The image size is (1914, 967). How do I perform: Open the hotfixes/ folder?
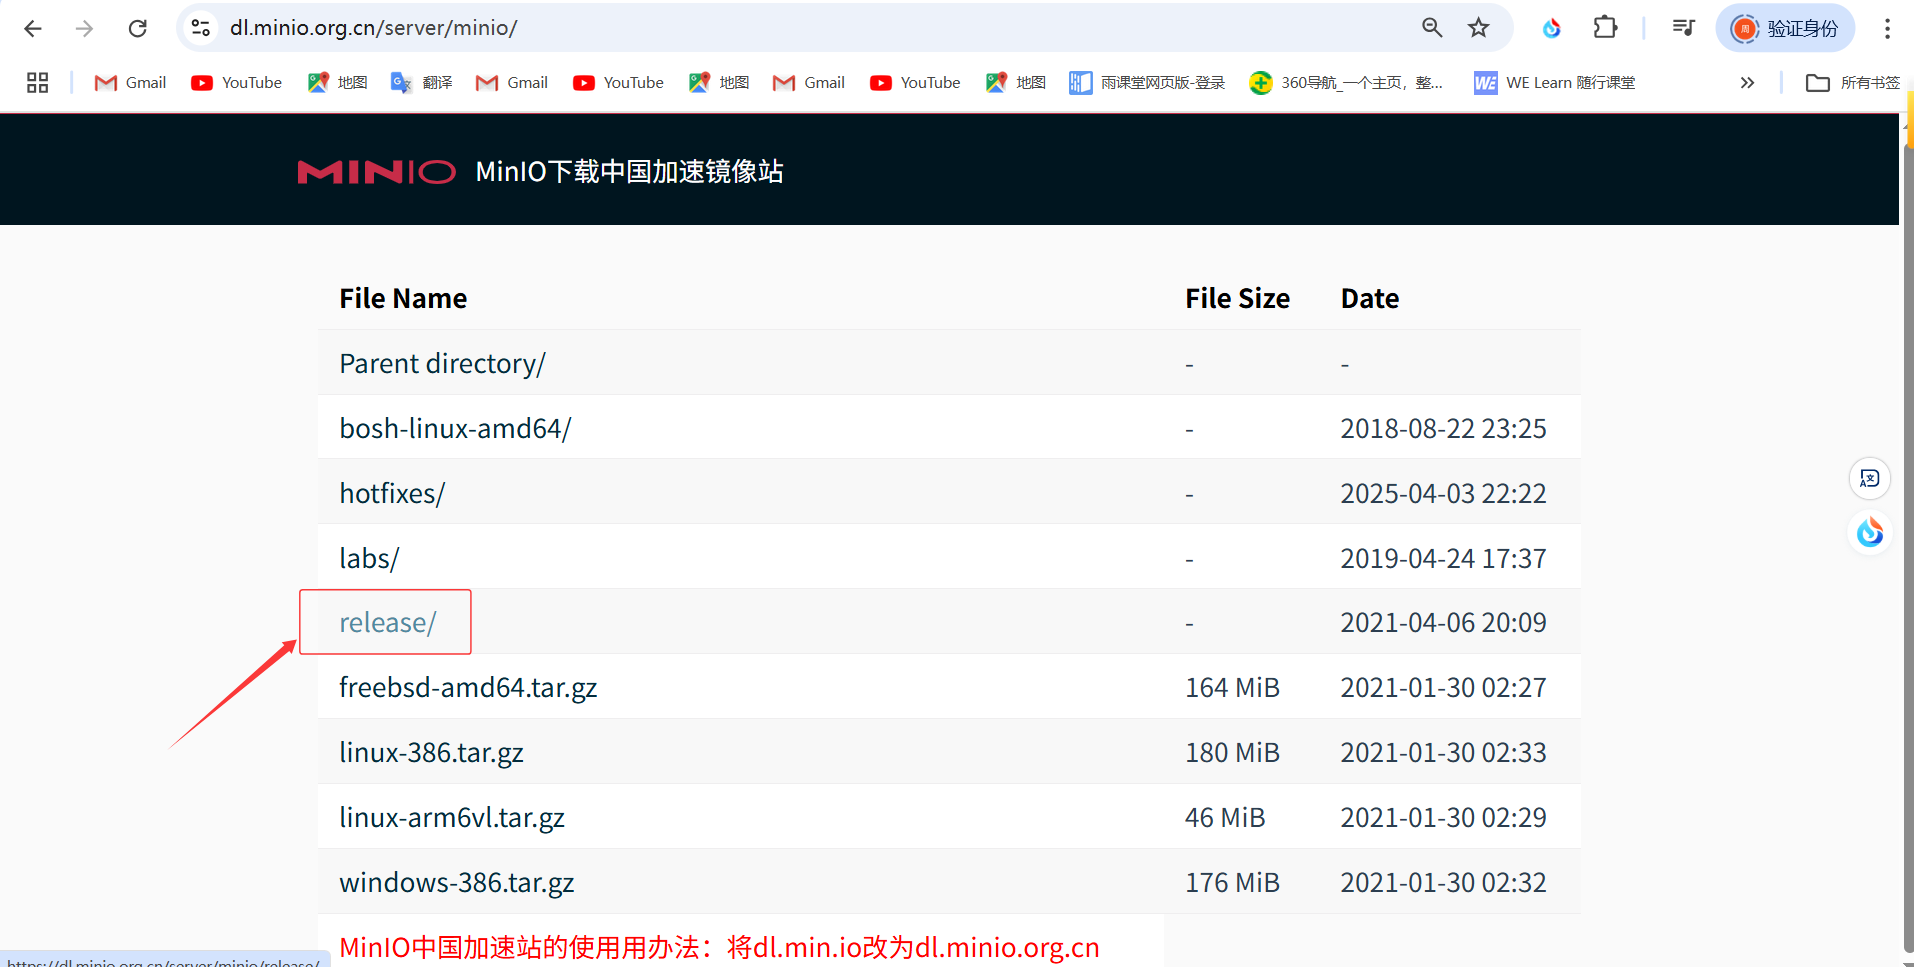tap(392, 493)
